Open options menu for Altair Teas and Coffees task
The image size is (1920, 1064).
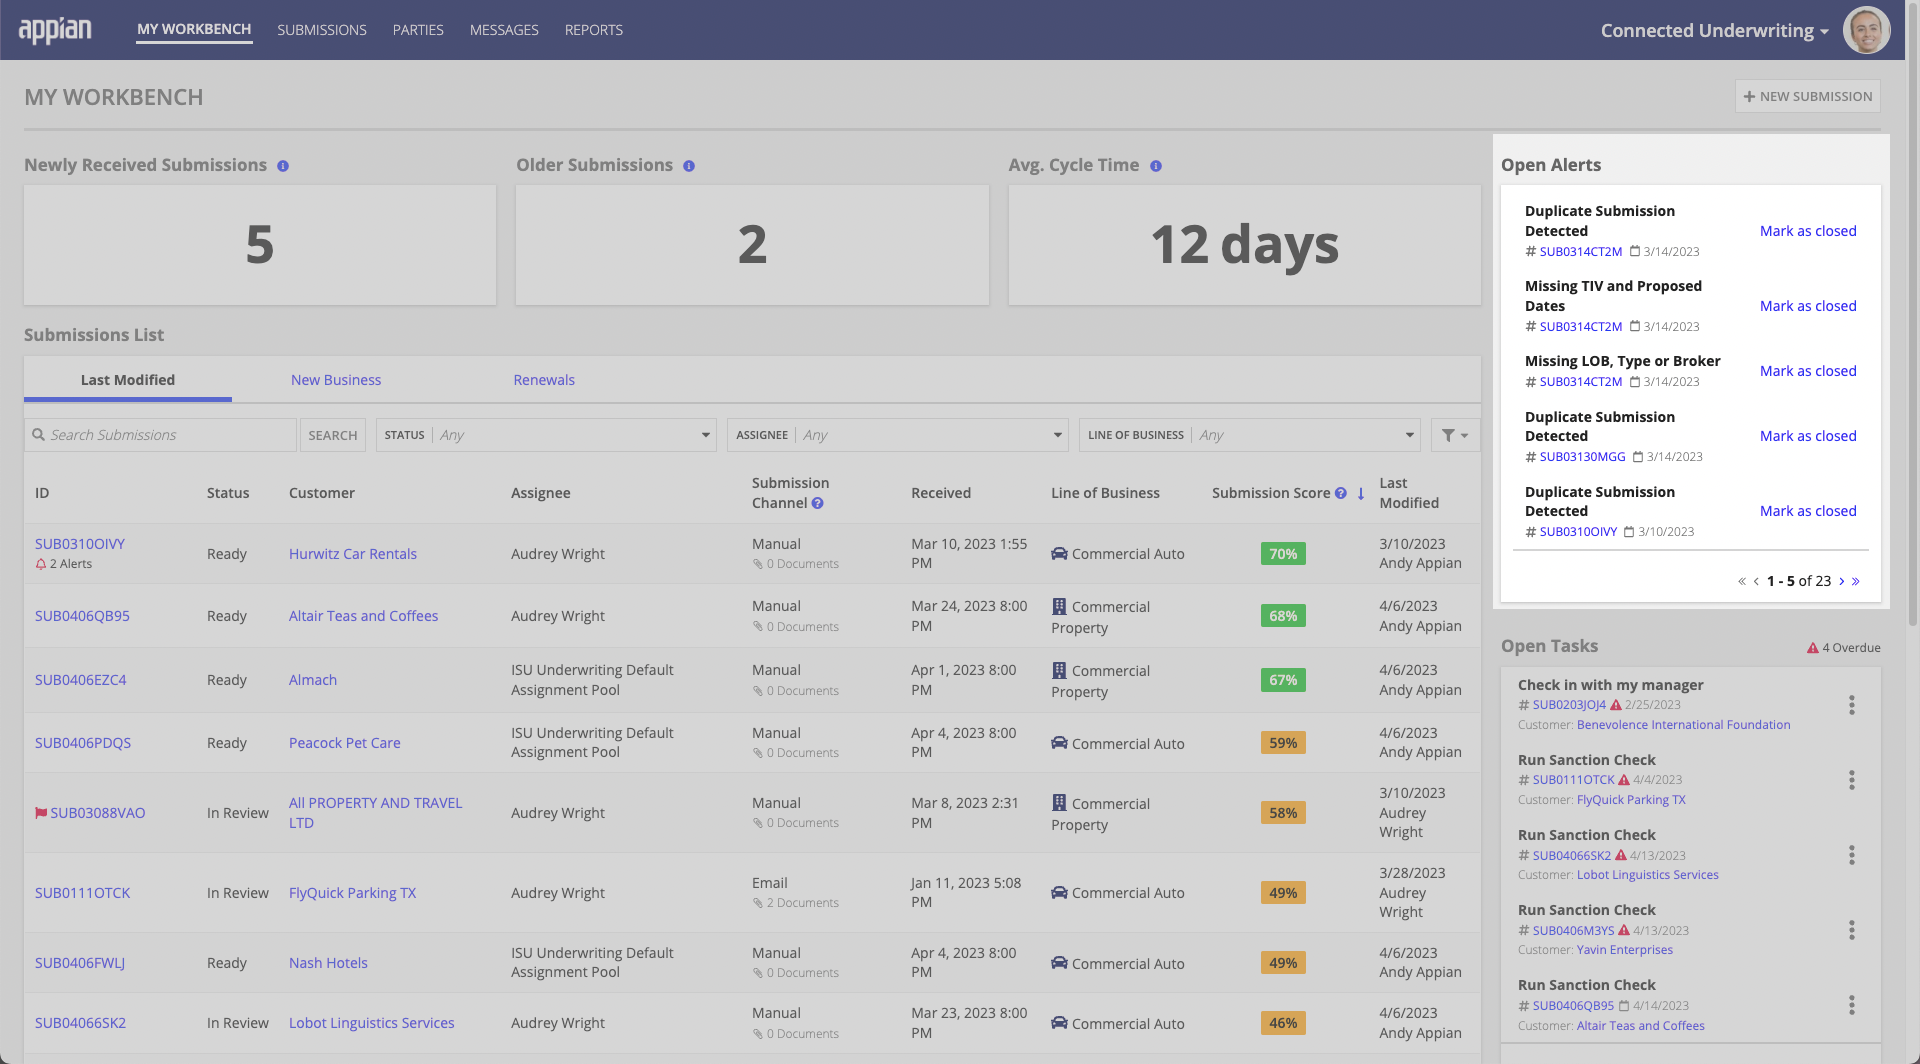pos(1852,1005)
